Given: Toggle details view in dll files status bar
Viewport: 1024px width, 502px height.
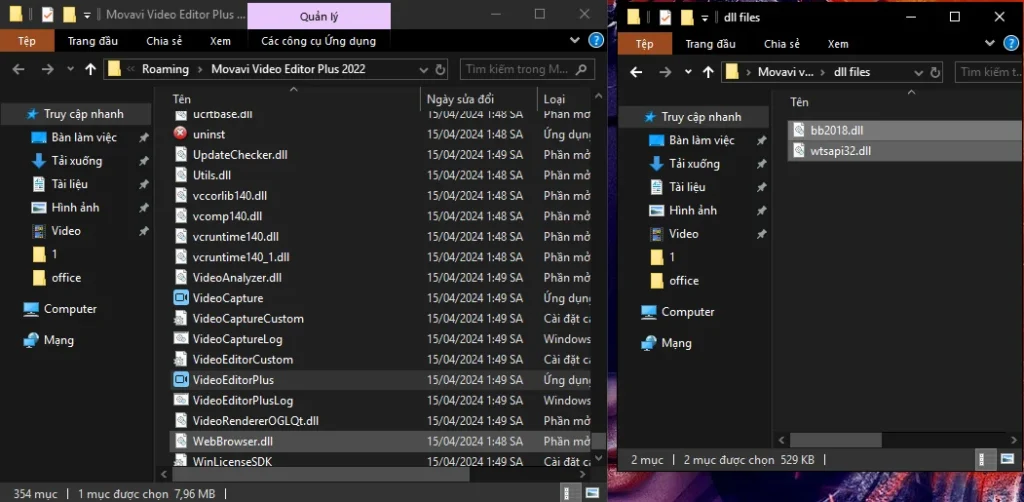Looking at the screenshot, I should [x=985, y=459].
